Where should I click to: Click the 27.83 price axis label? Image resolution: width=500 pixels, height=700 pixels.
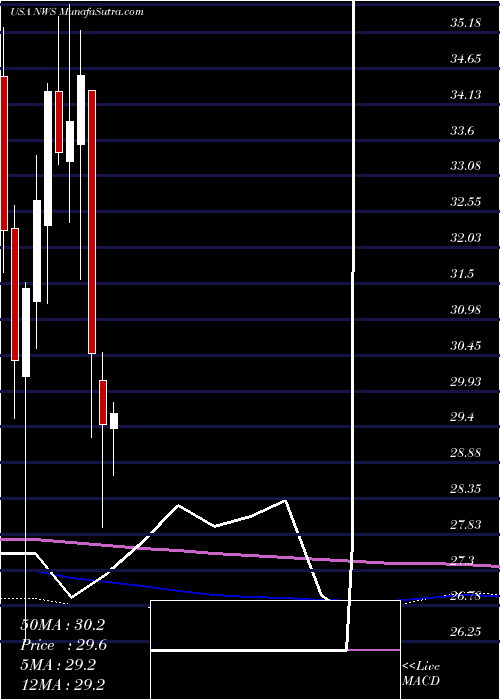(465, 524)
